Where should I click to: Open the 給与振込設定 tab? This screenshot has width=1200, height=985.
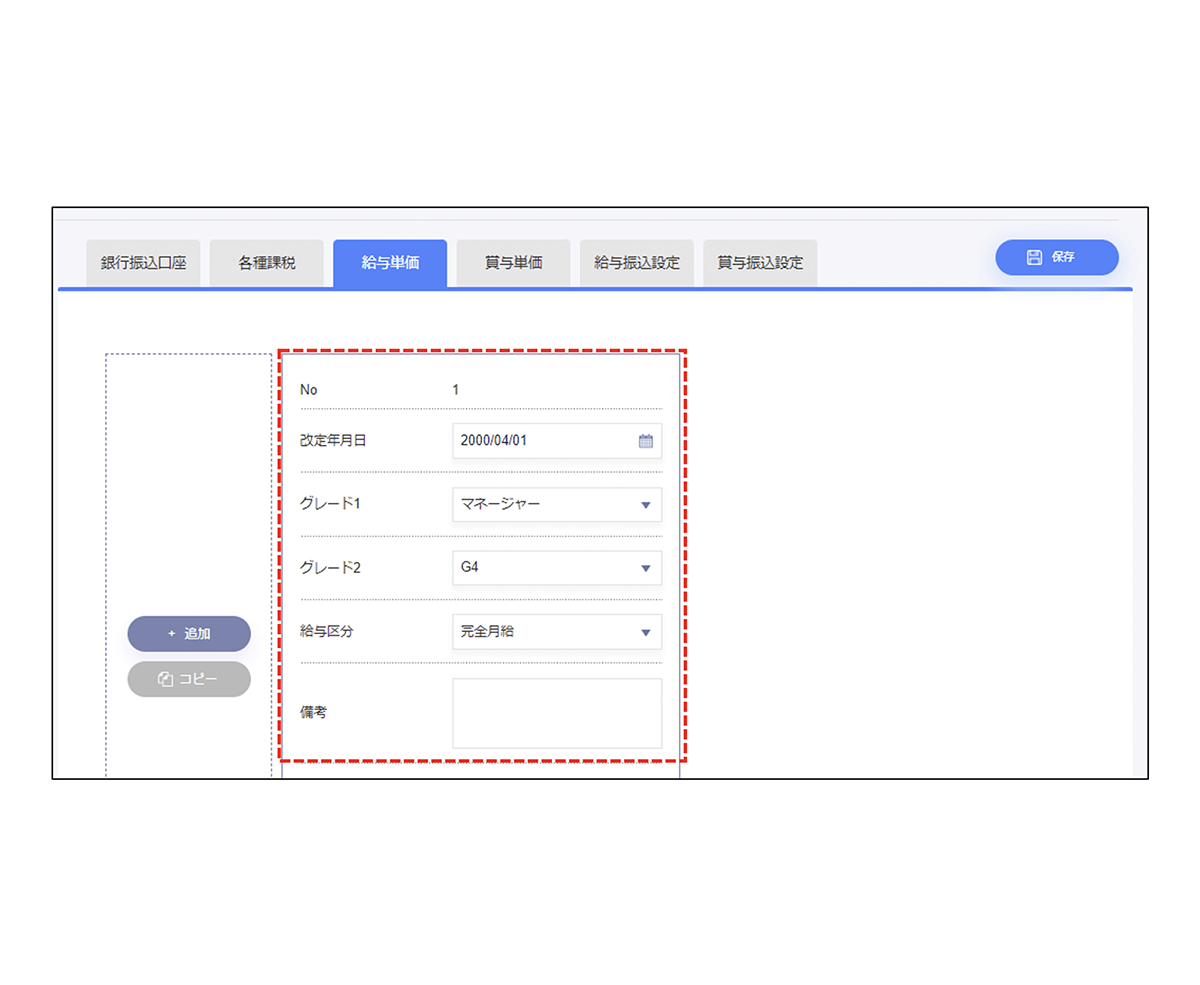pos(637,264)
